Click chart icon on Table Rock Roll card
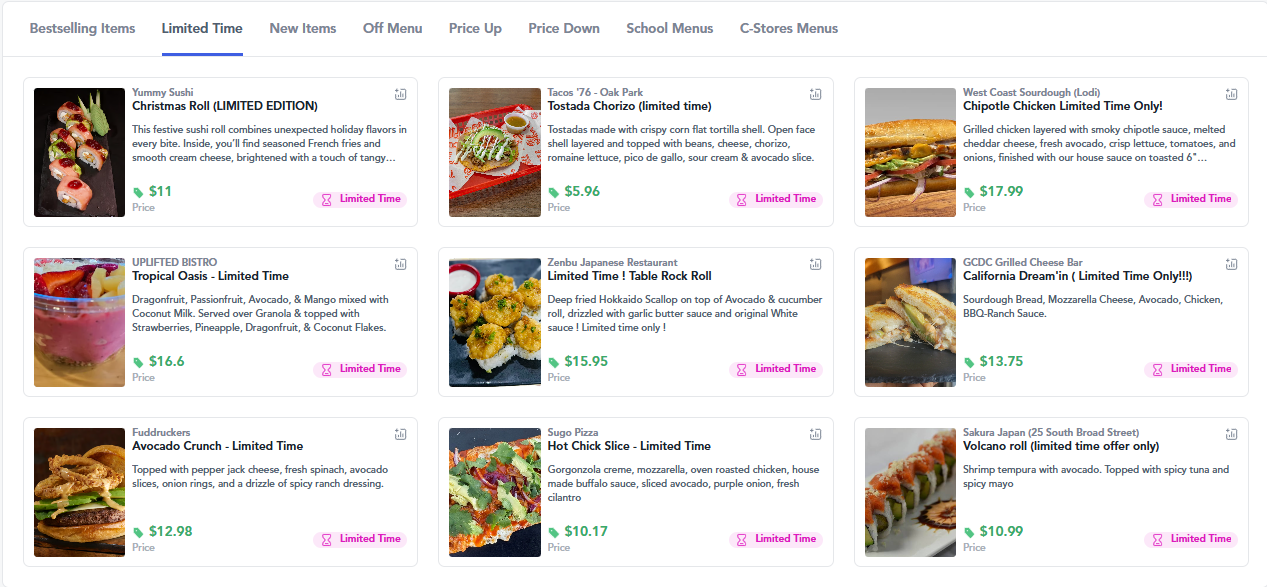The height and width of the screenshot is (587, 1267). [815, 264]
